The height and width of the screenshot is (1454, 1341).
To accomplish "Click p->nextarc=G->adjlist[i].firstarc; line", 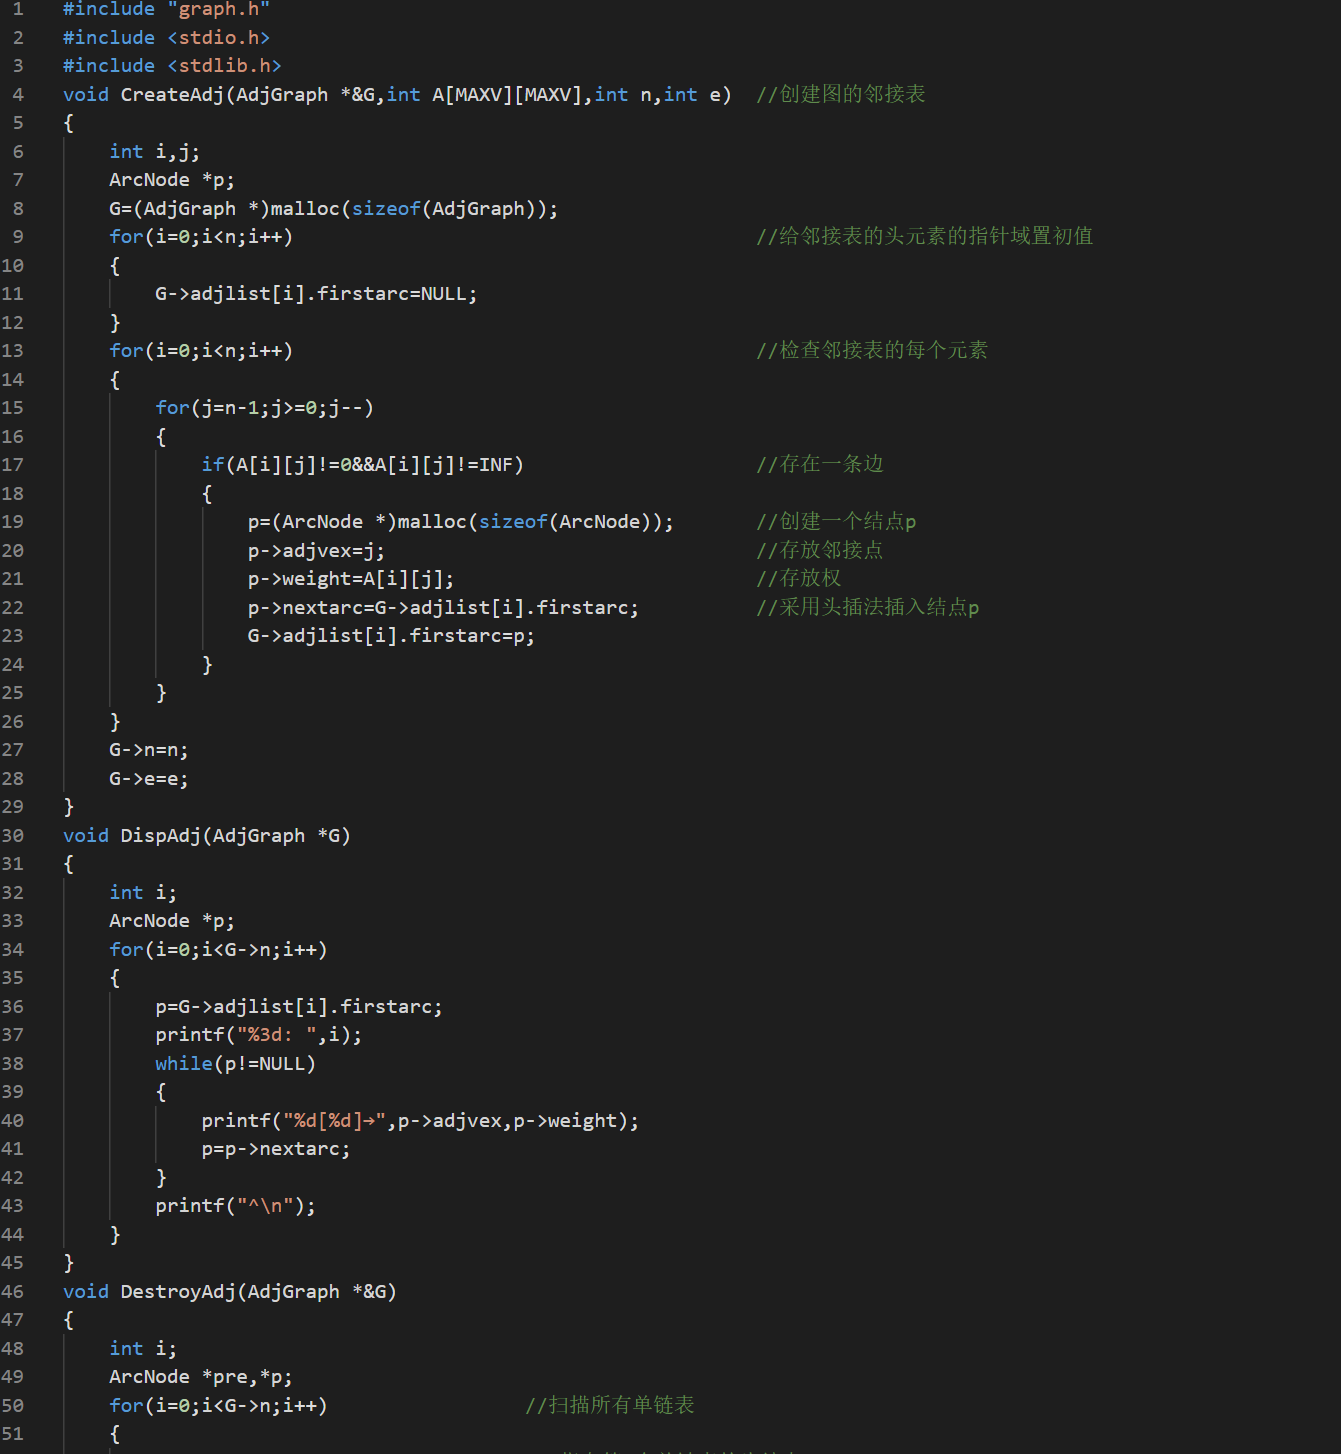I will click(443, 607).
